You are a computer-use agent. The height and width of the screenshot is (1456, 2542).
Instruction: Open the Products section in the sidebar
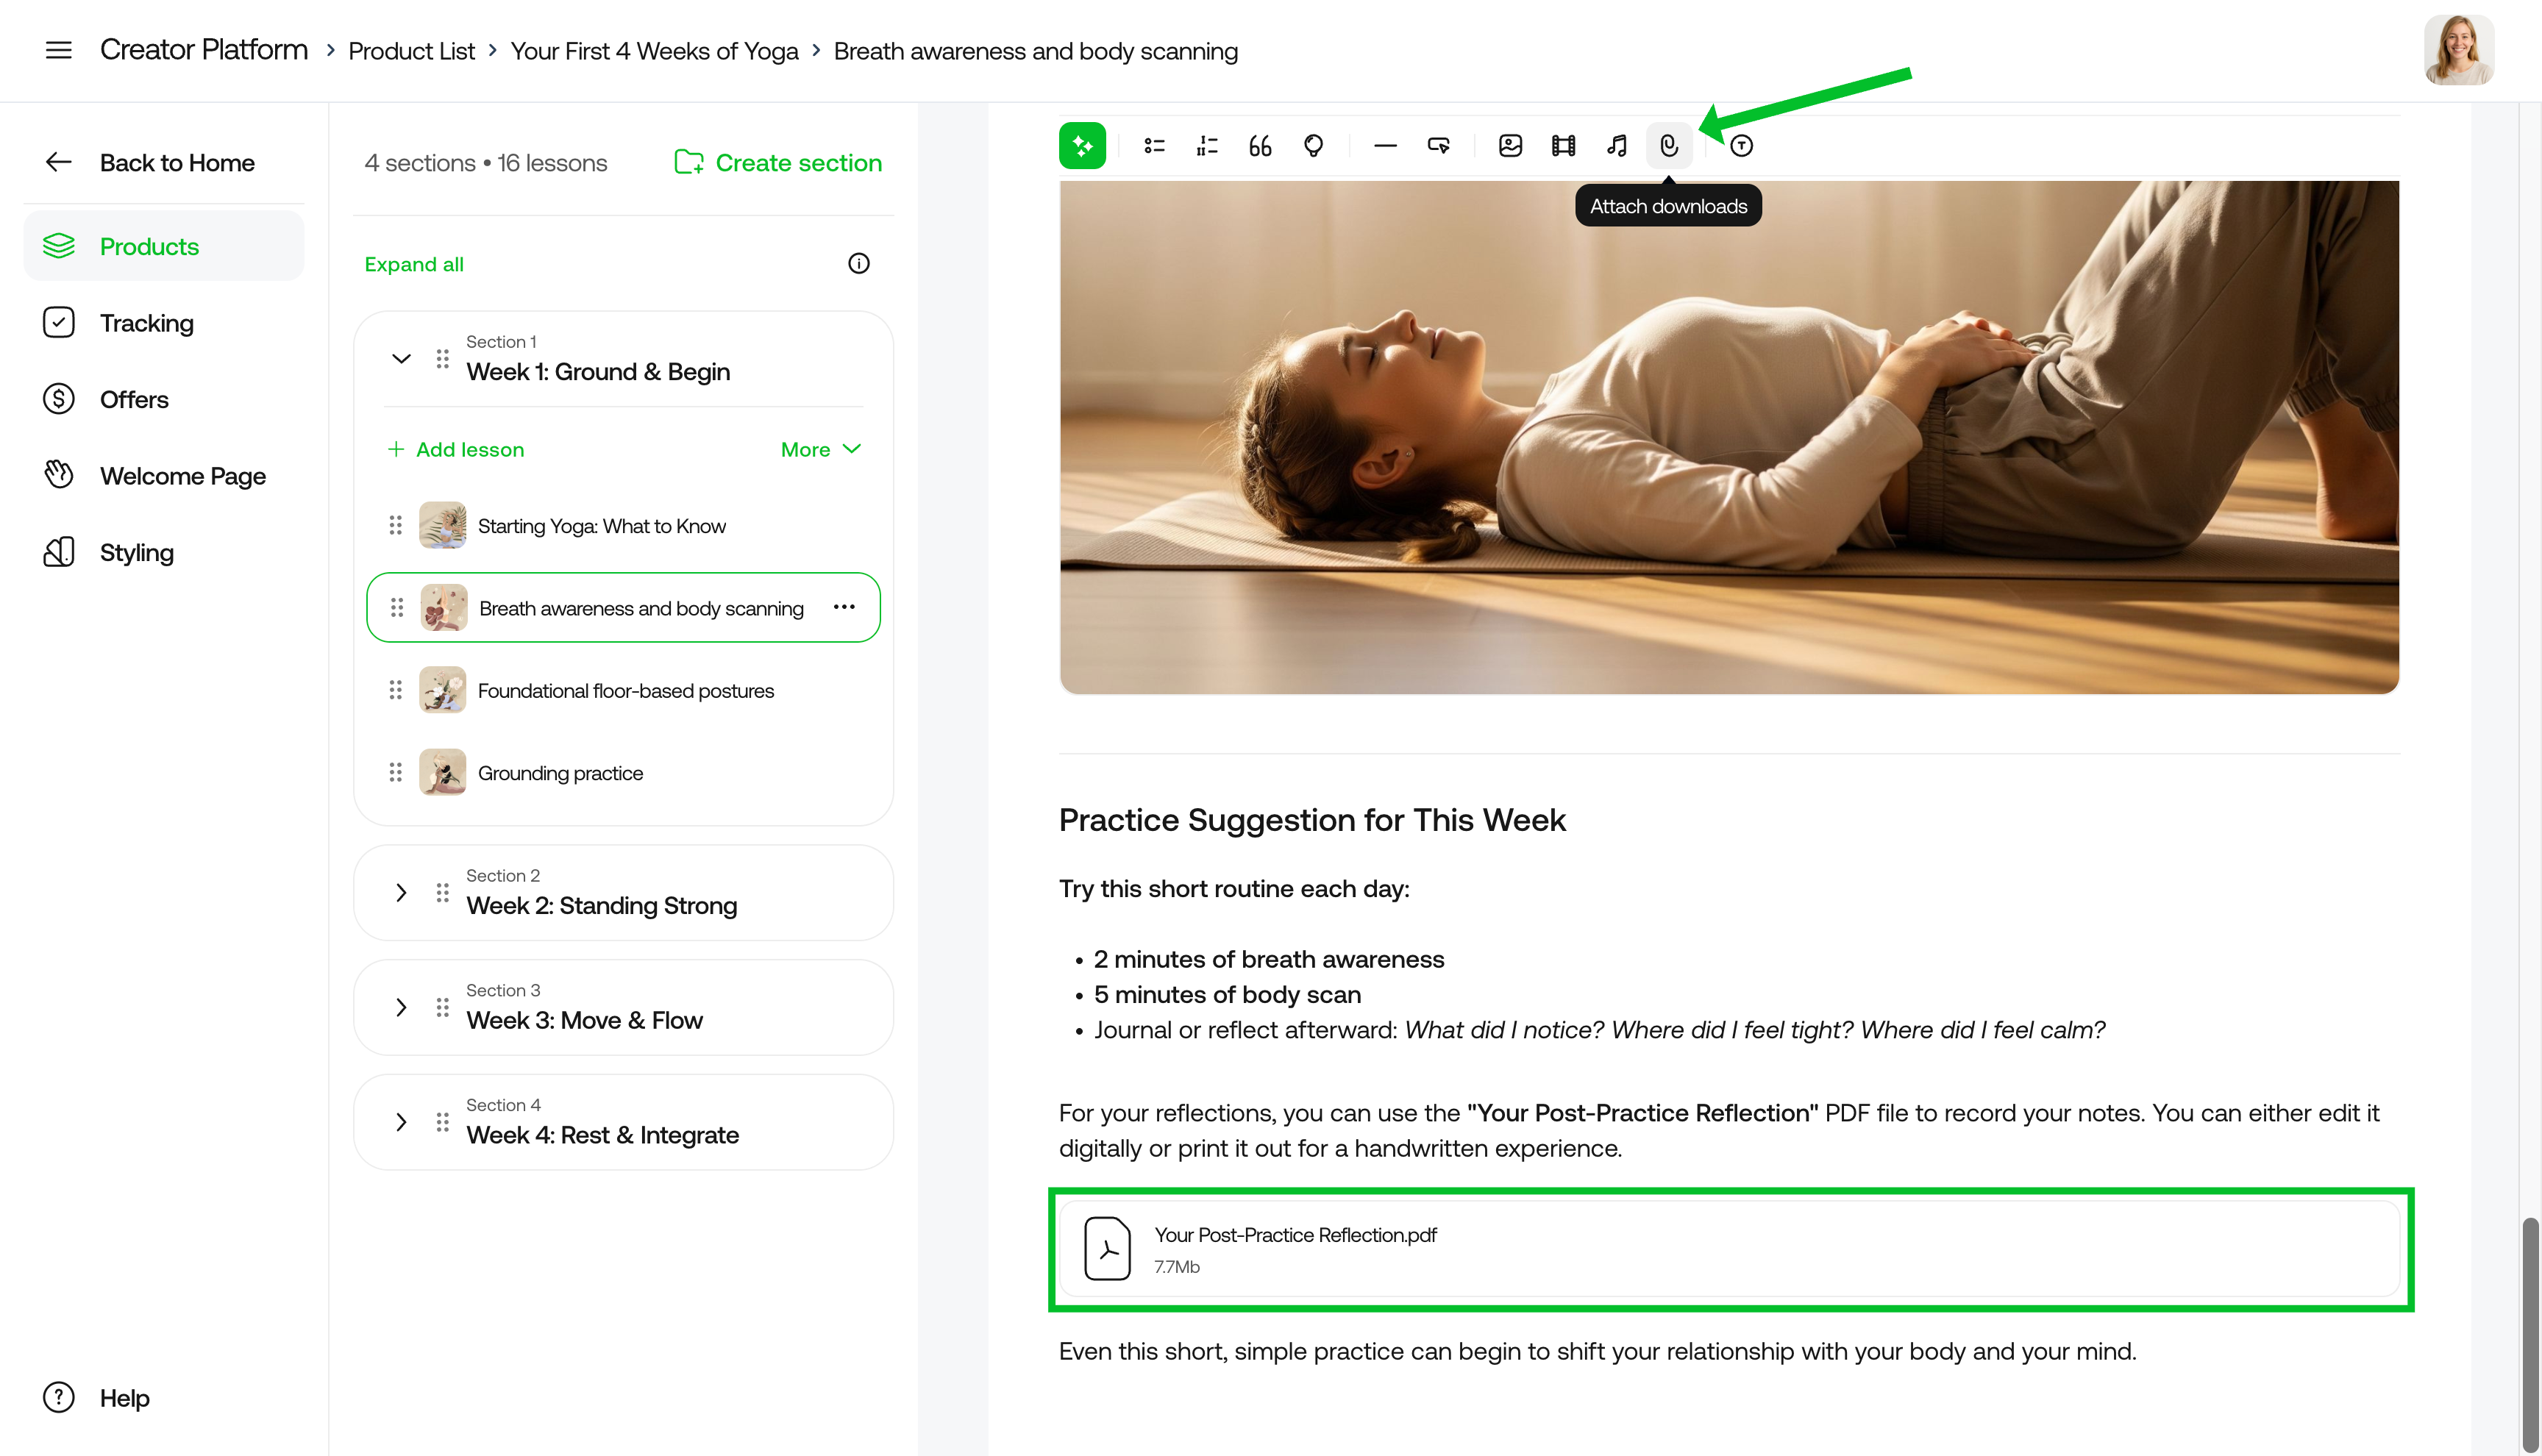tap(148, 246)
